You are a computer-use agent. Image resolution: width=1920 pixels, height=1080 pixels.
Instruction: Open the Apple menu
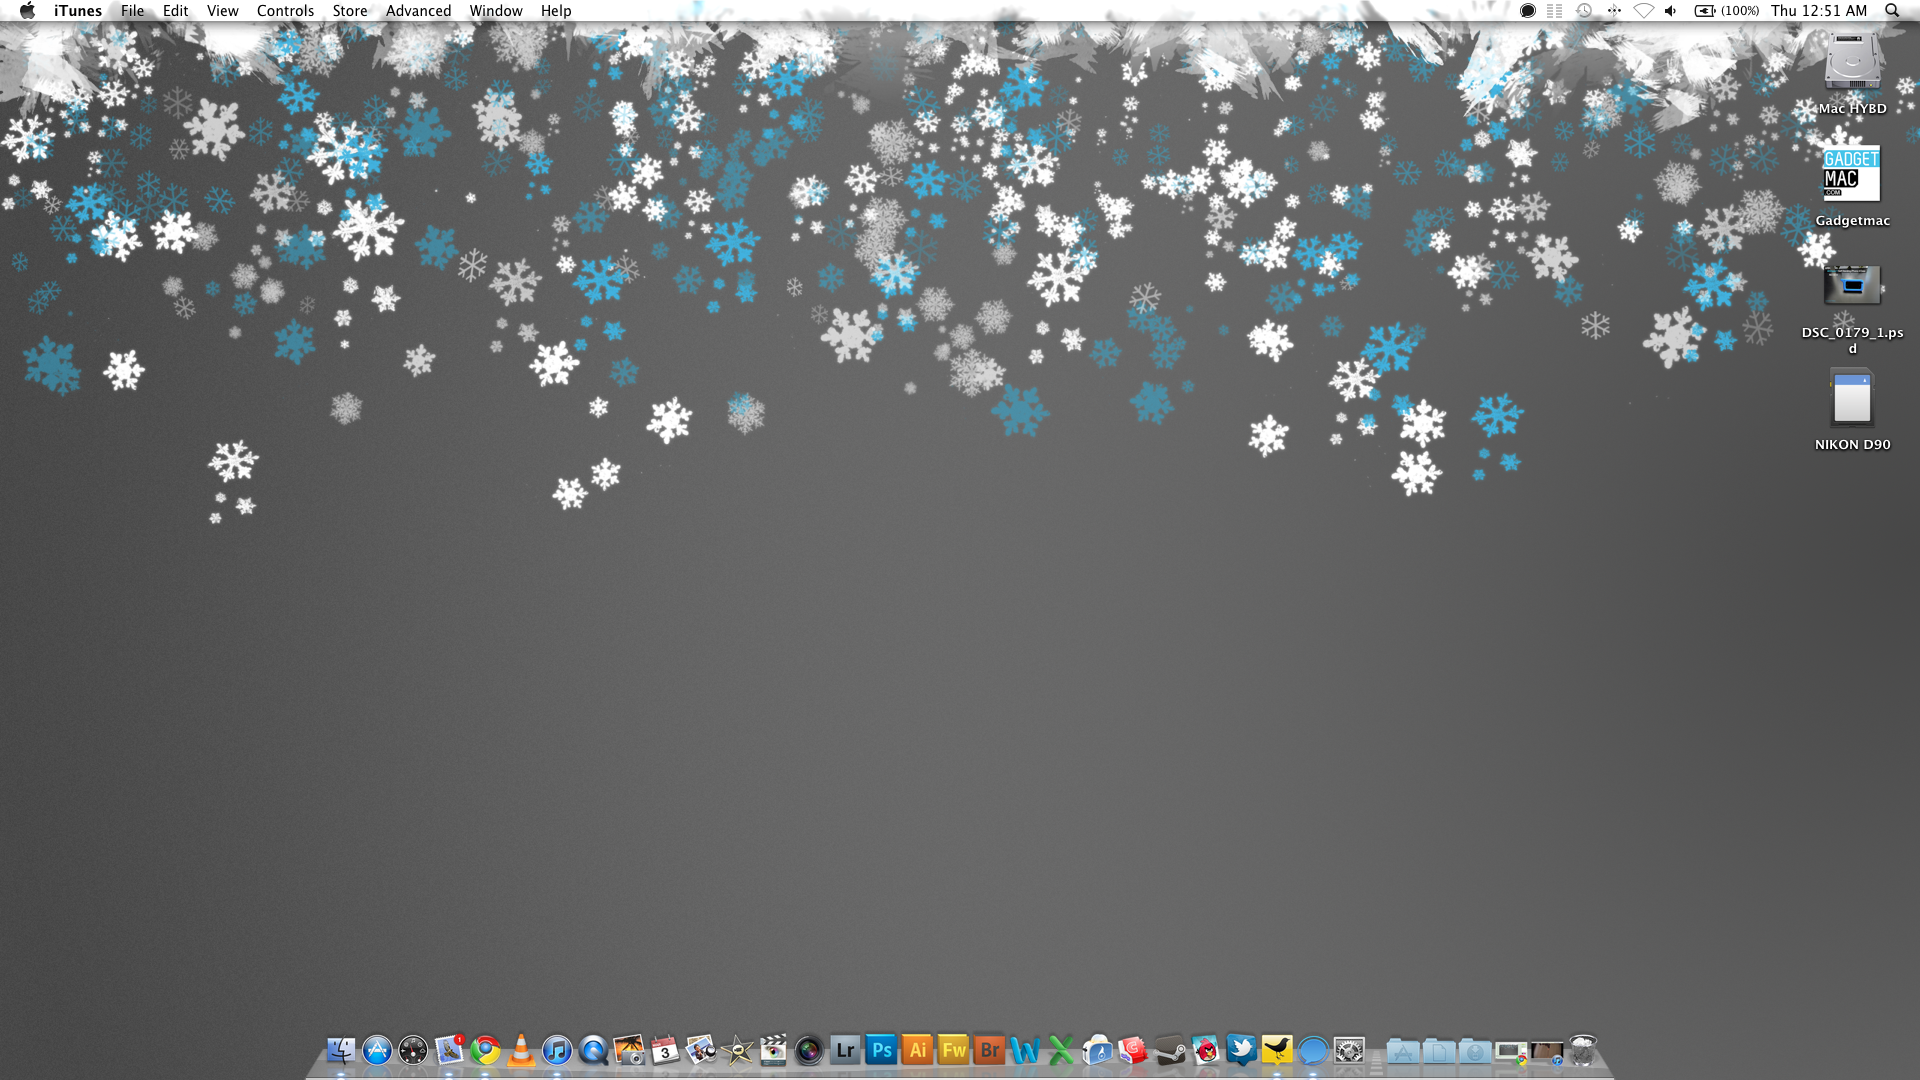point(27,11)
